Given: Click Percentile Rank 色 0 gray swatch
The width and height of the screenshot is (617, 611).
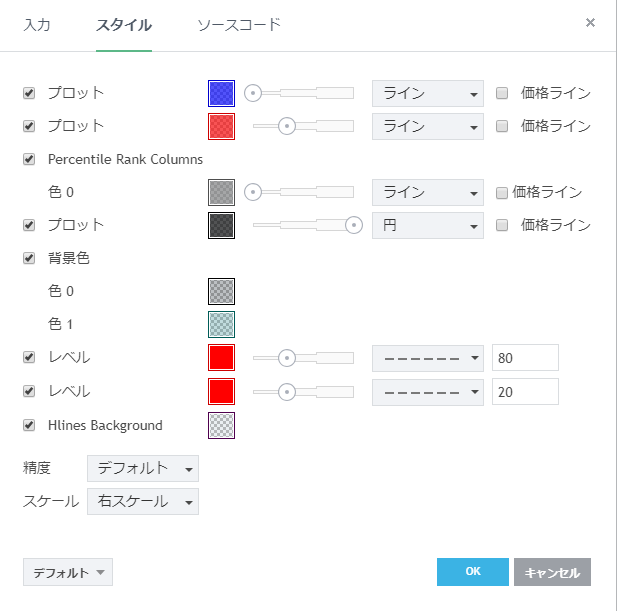Looking at the screenshot, I should (221, 192).
